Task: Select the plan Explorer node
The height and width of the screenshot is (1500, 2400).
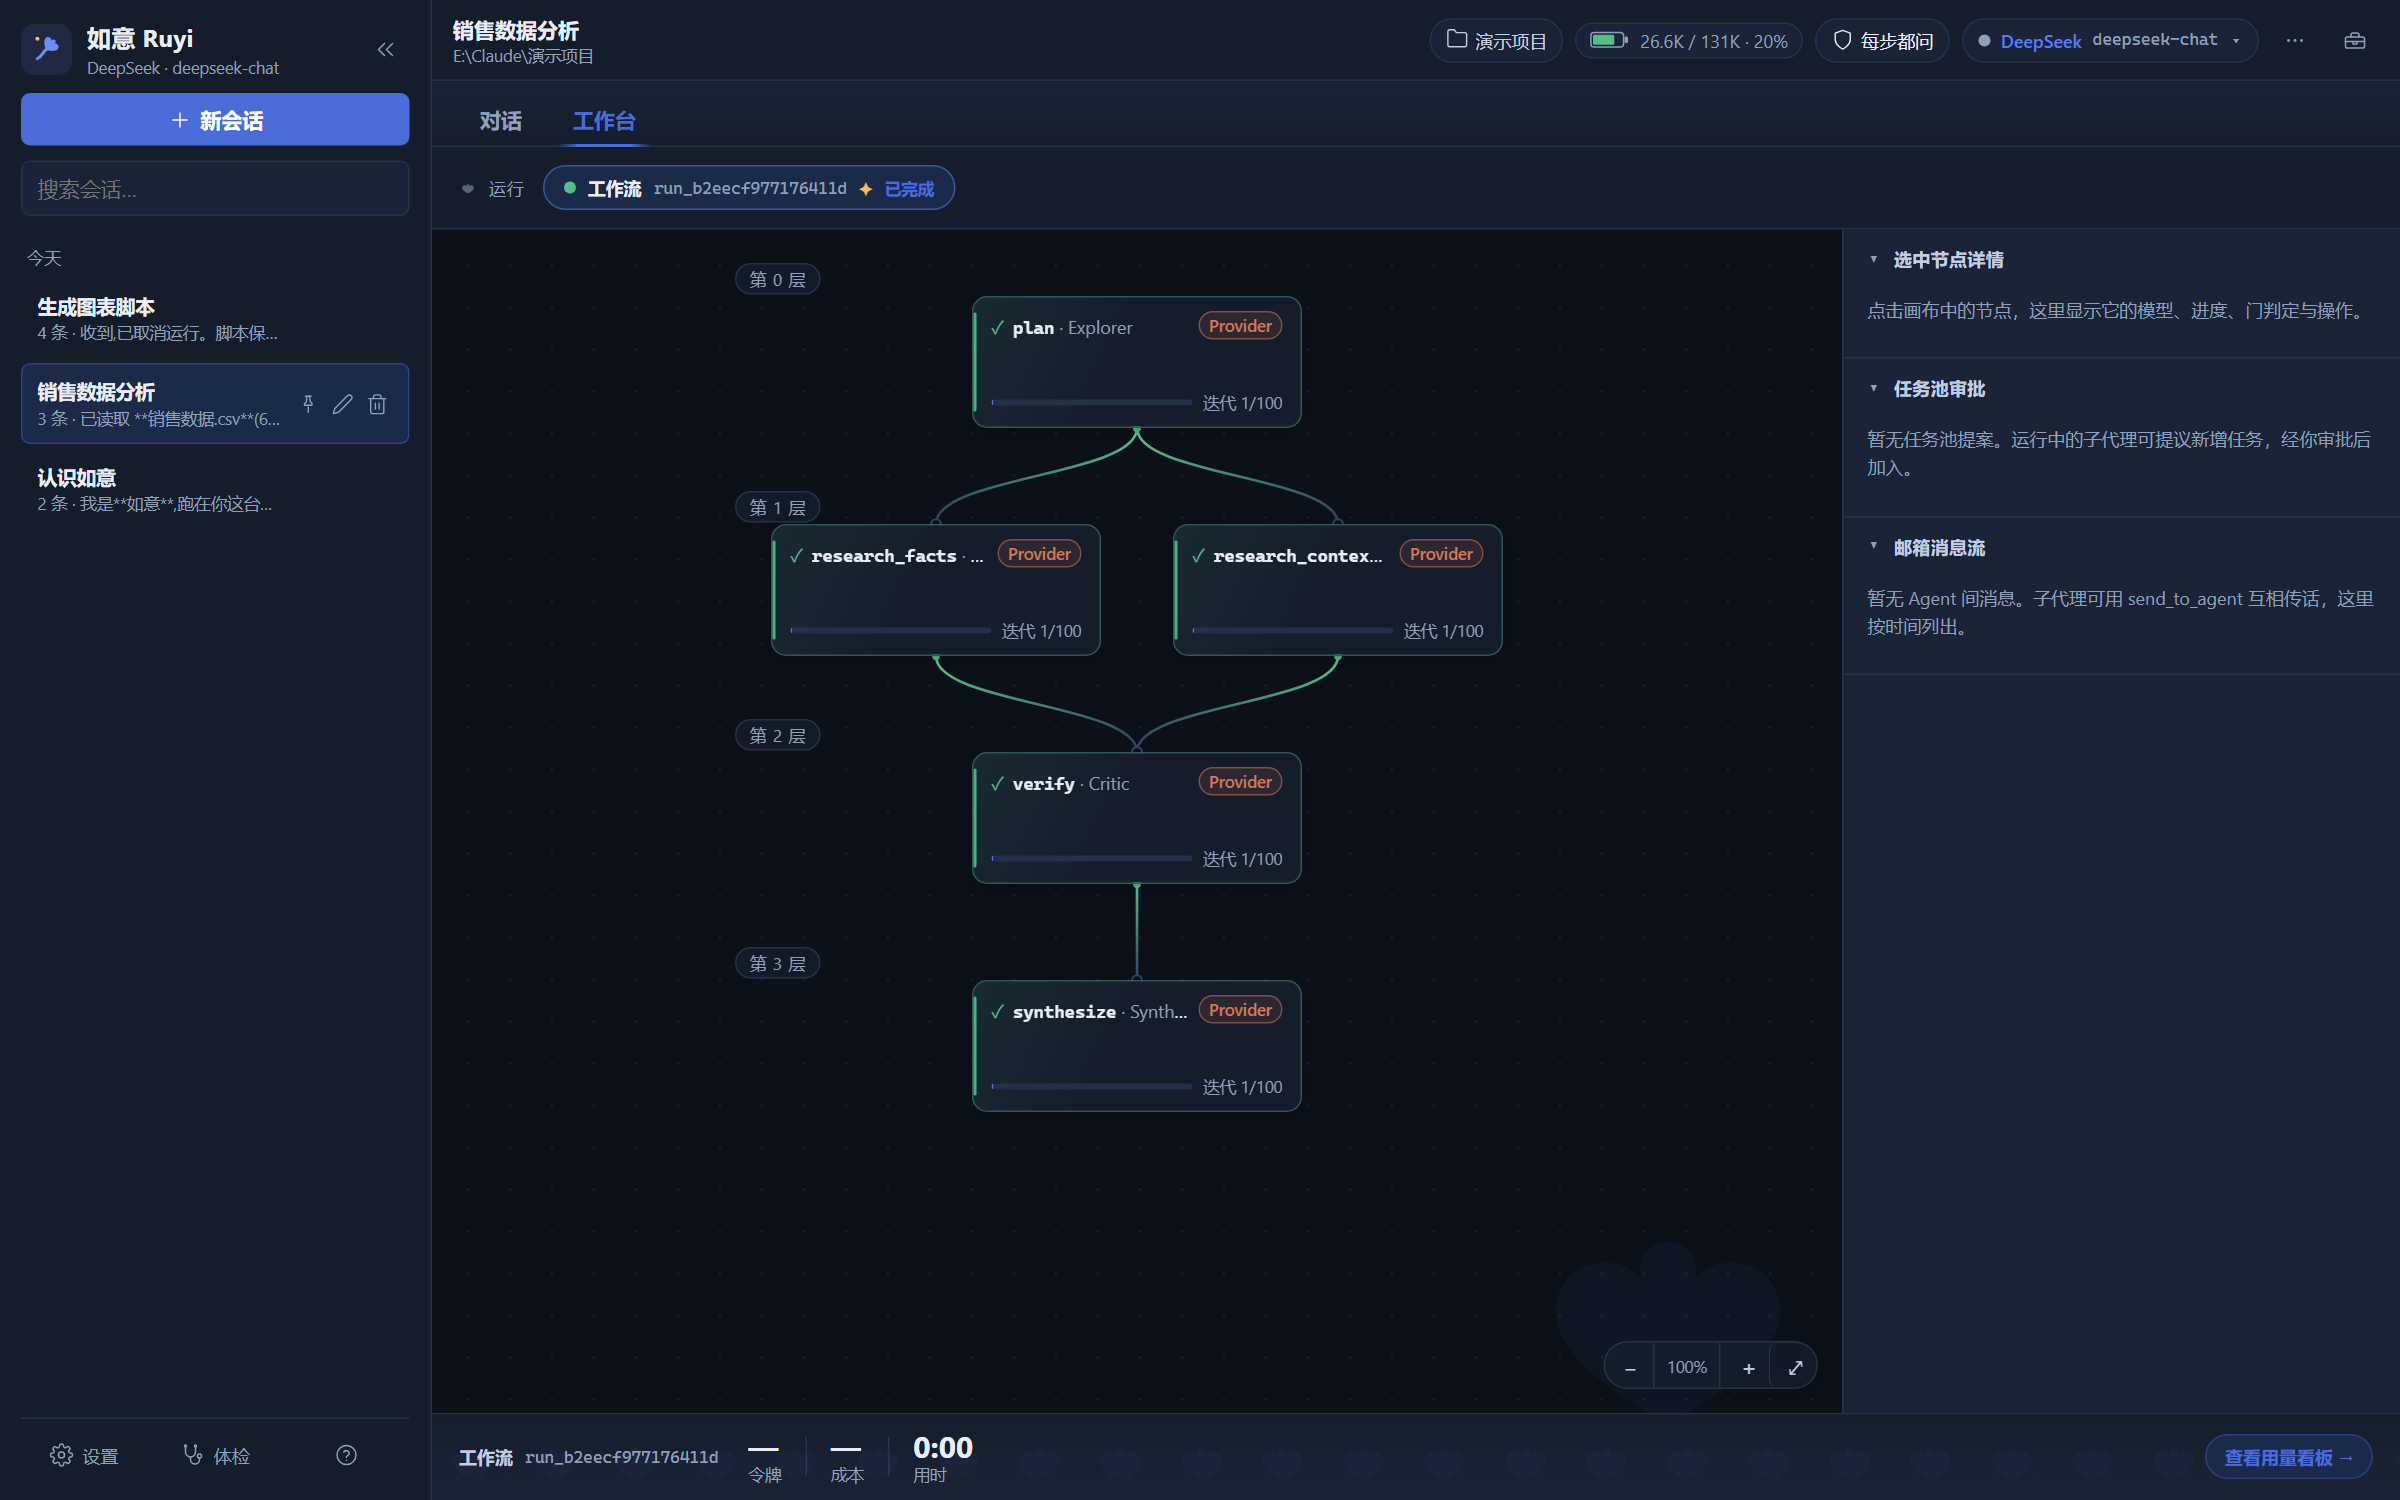Action: click(1137, 362)
